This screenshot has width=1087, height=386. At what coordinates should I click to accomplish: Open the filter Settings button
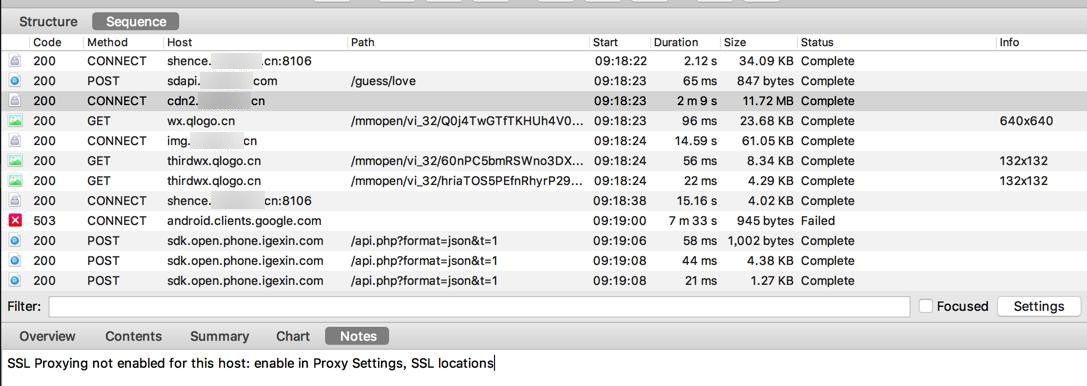1038,306
